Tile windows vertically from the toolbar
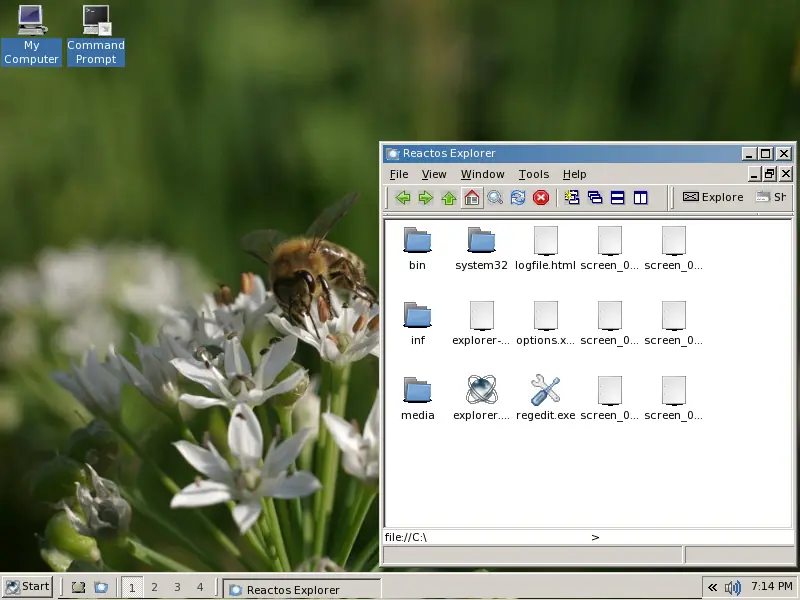The image size is (800, 600). (641, 198)
